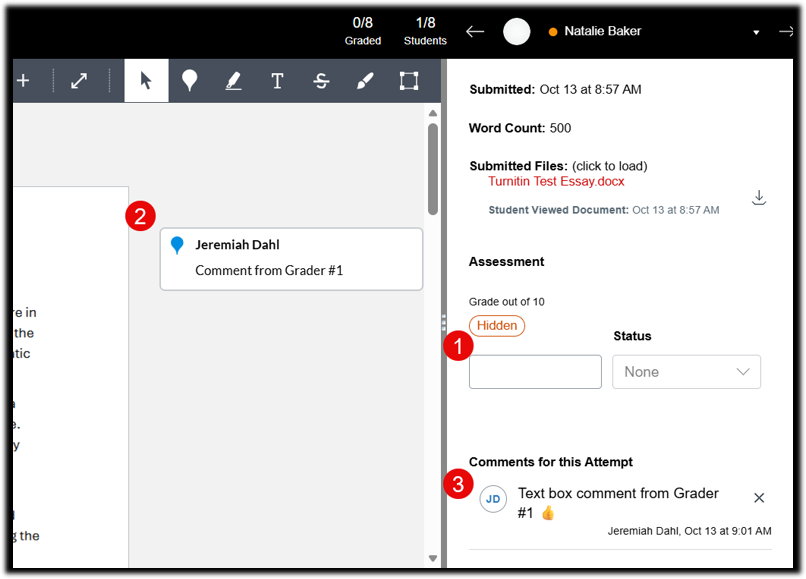Select the free draw brush tool
The width and height of the screenshot is (806, 579).
[365, 81]
